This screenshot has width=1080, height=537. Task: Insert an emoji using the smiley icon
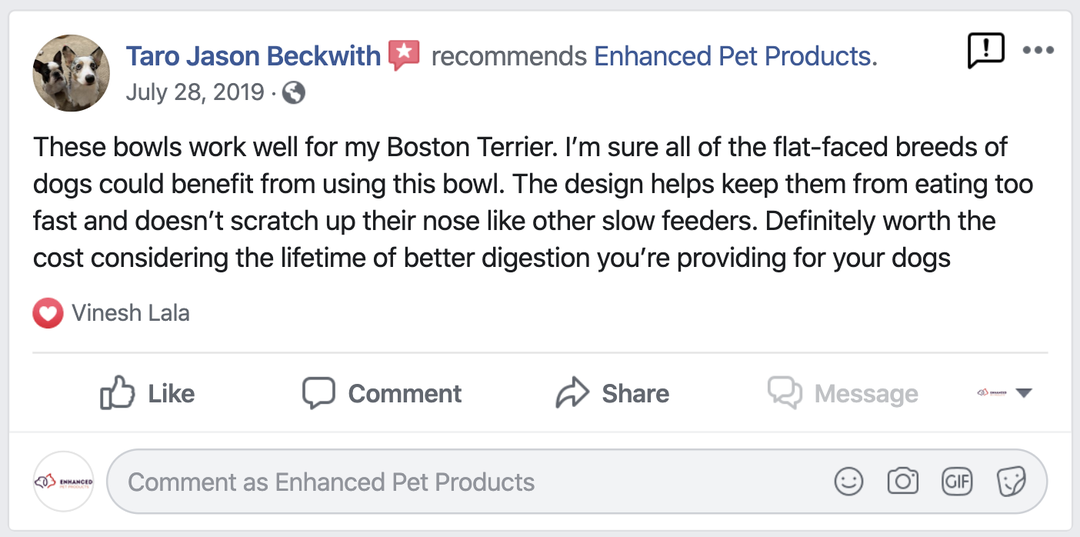pyautogui.click(x=849, y=482)
